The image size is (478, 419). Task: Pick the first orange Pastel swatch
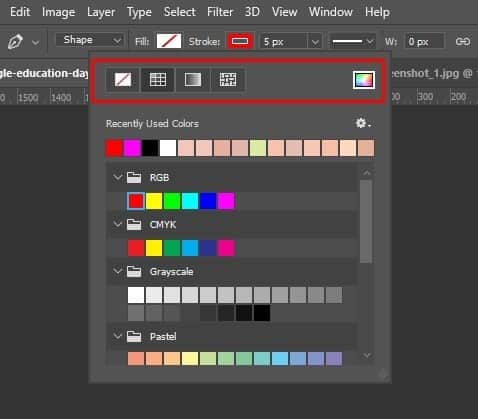click(x=136, y=359)
